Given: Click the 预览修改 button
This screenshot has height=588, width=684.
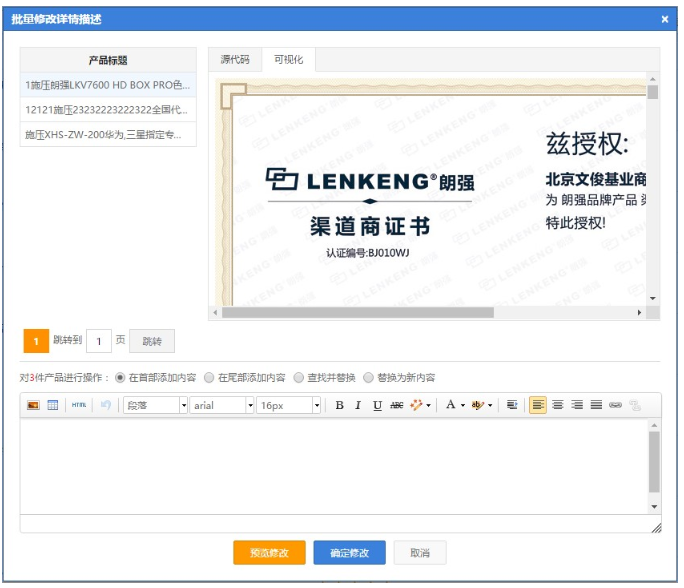Looking at the screenshot, I should 269,553.
